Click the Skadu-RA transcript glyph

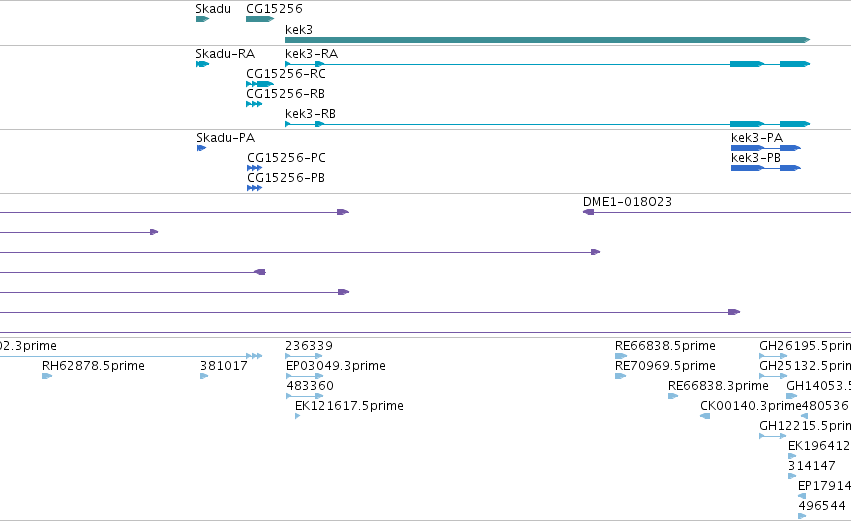[x=202, y=64]
